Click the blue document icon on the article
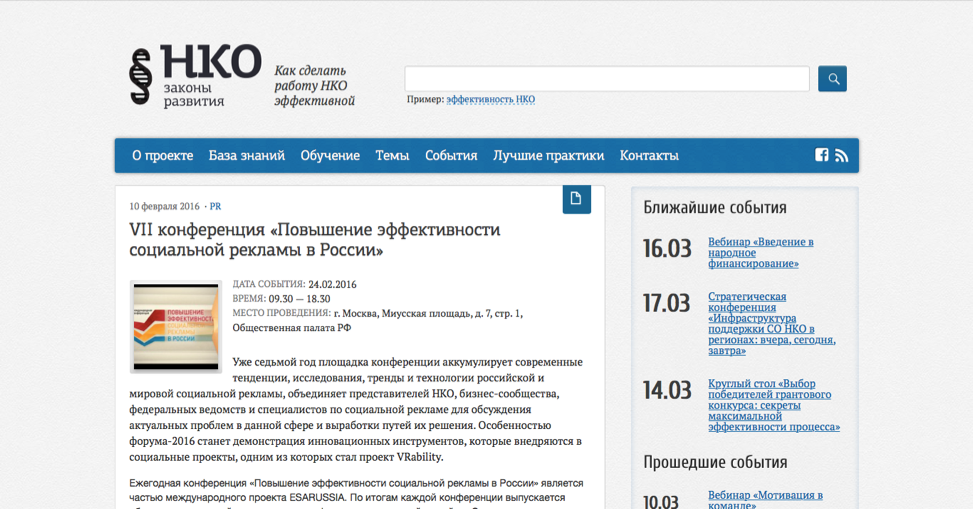The width and height of the screenshot is (973, 509). tap(576, 199)
